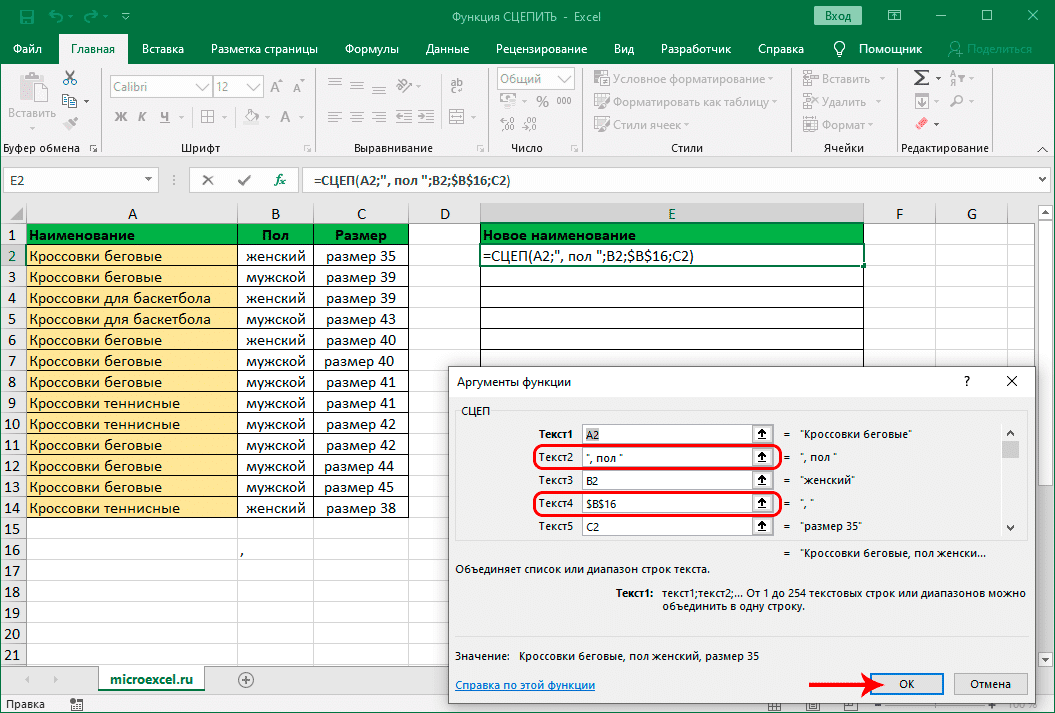Switch to the Формулы ribbon tab
Screen dimensions: 1055x713
(371, 48)
